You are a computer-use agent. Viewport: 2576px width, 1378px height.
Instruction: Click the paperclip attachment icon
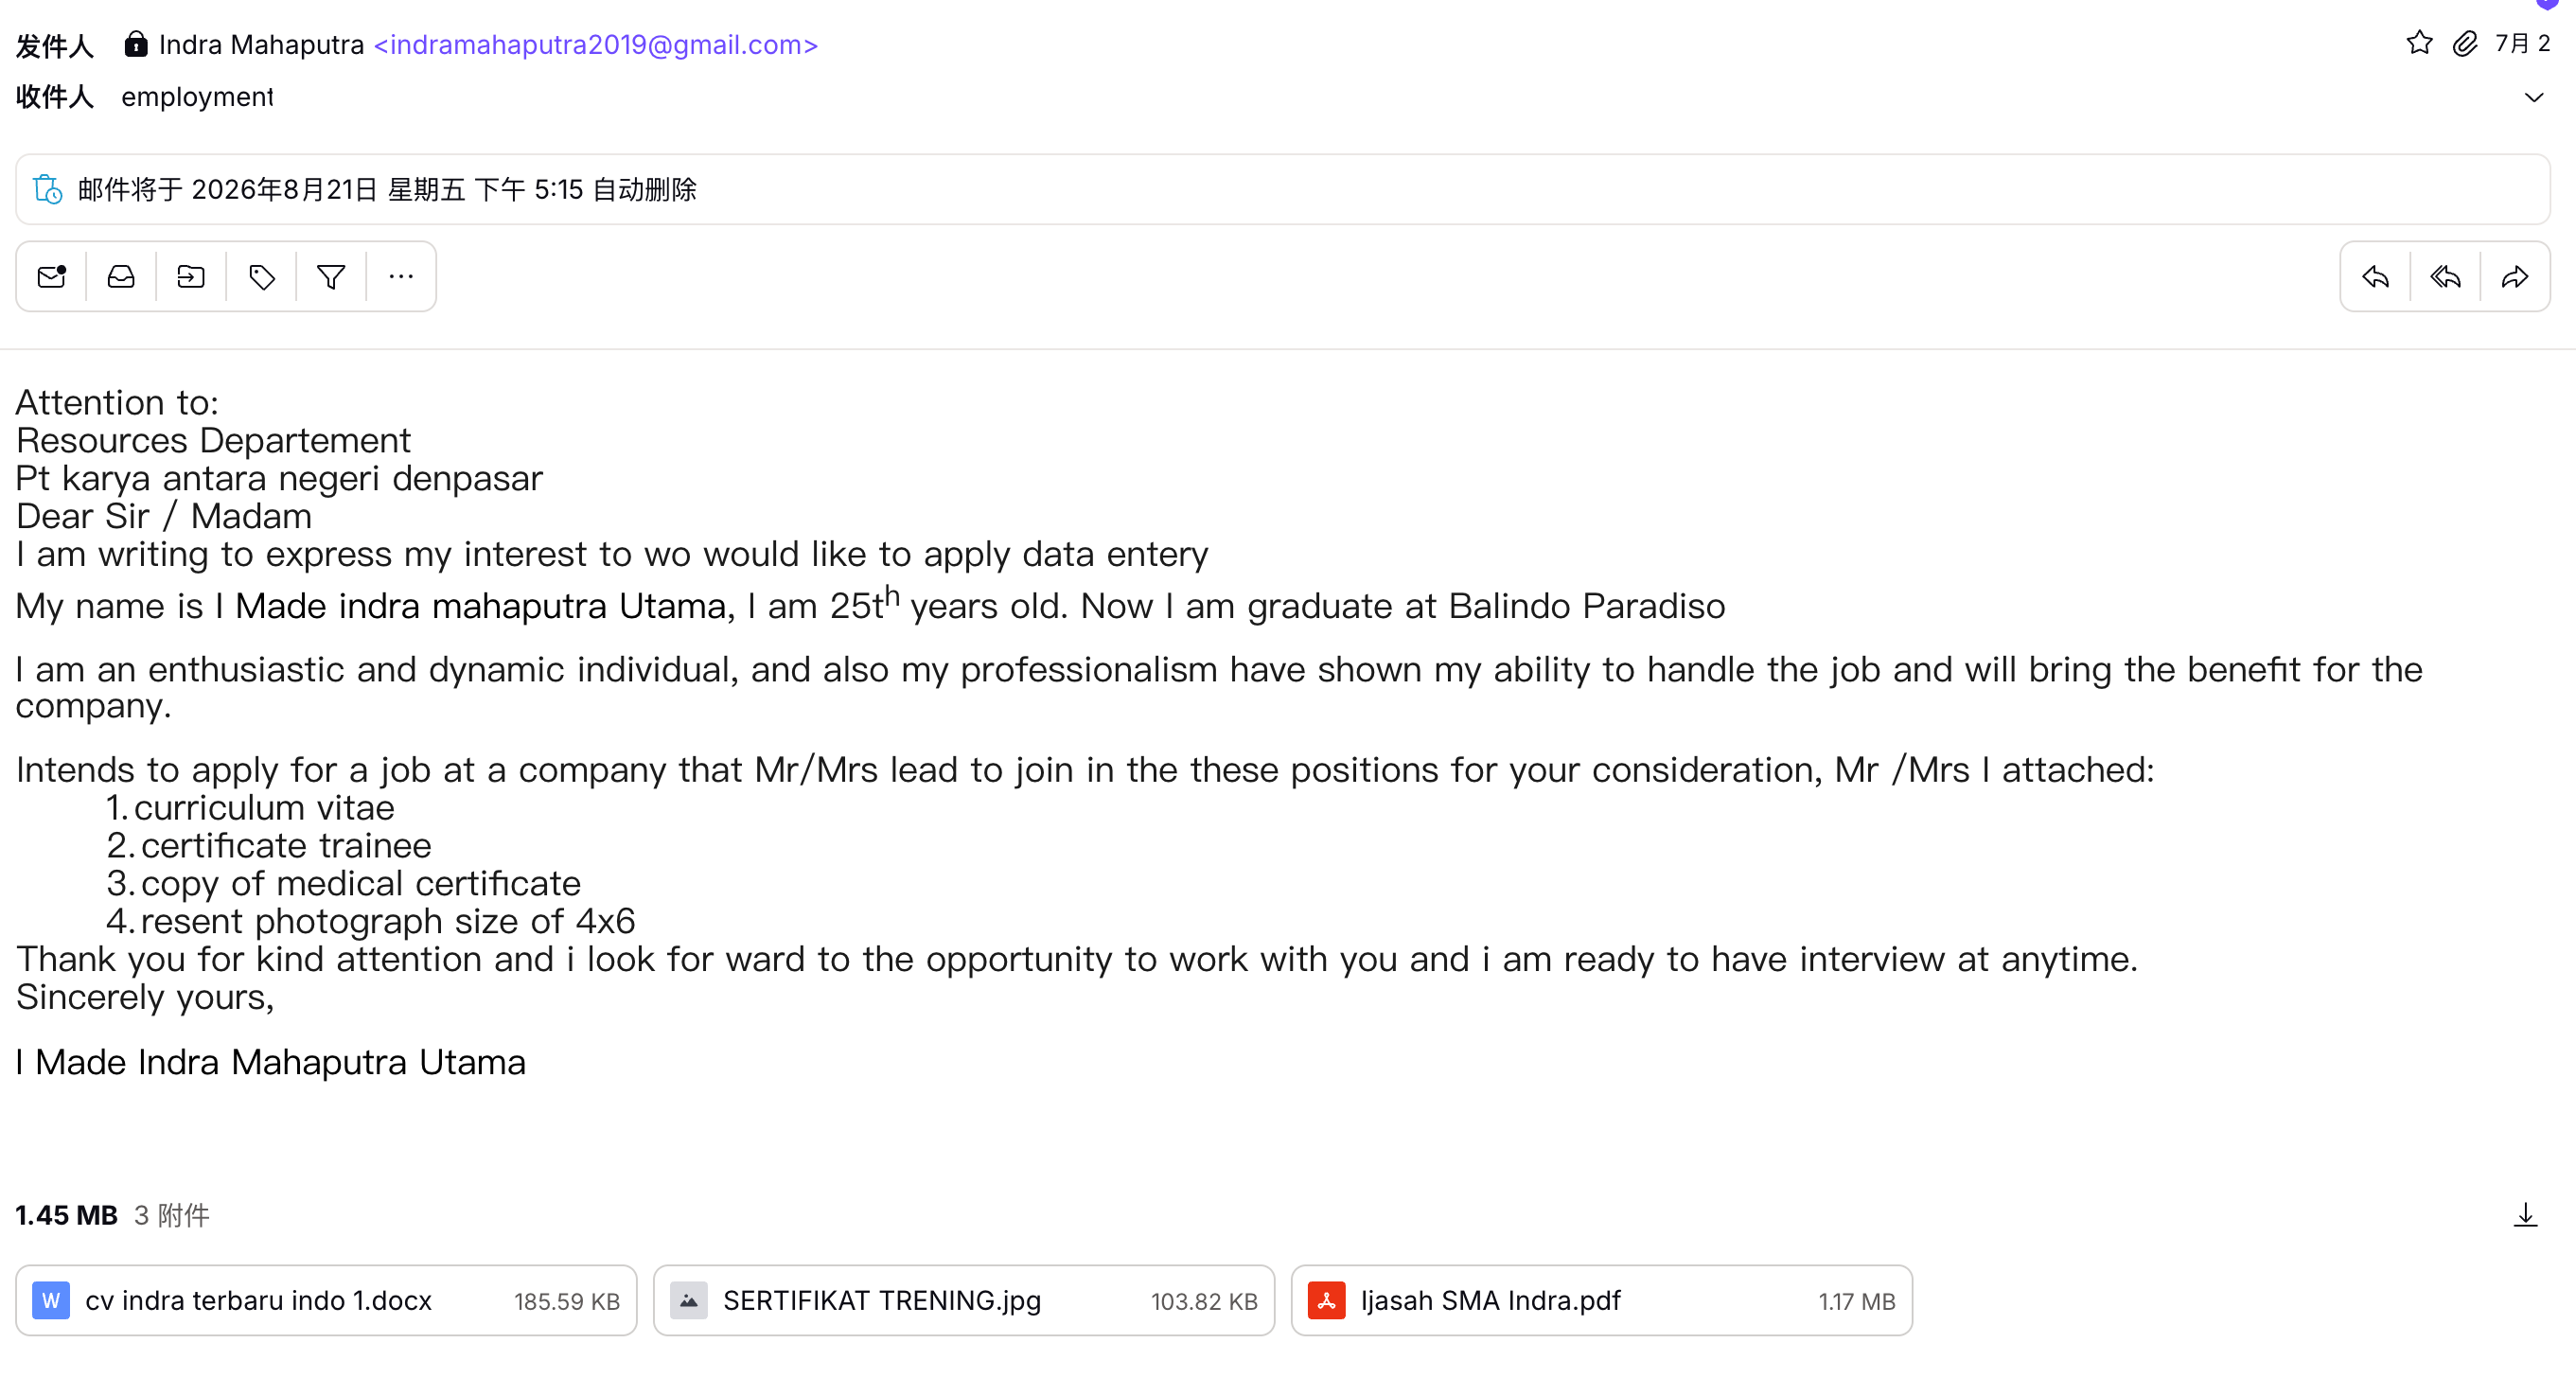click(2465, 43)
